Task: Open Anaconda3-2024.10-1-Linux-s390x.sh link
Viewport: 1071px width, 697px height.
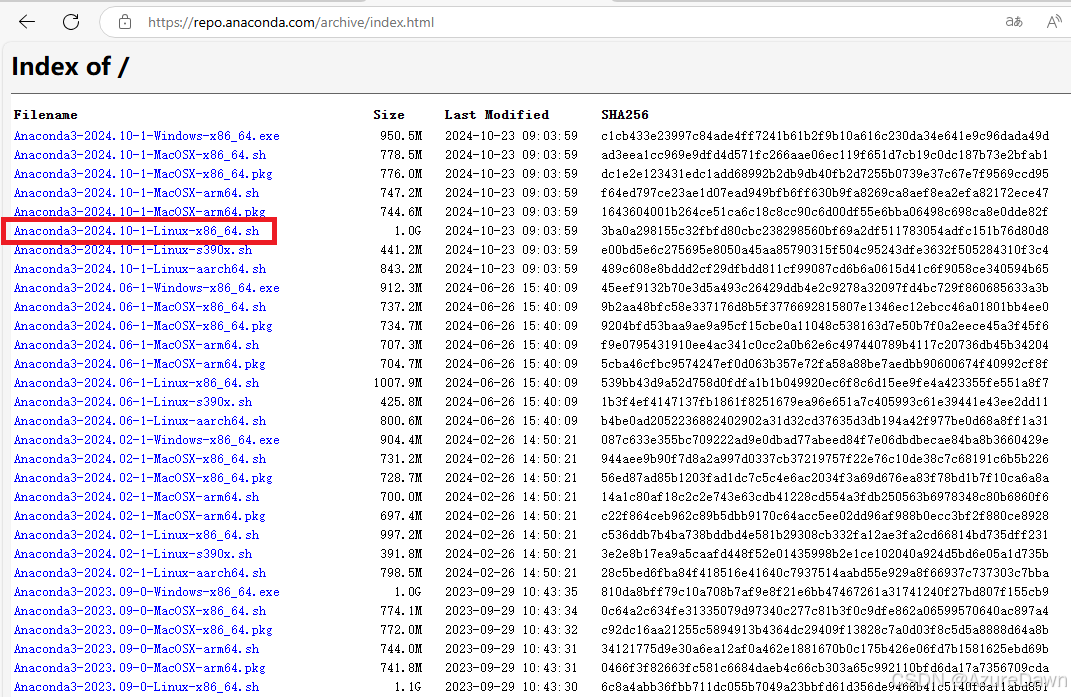Action: [133, 250]
